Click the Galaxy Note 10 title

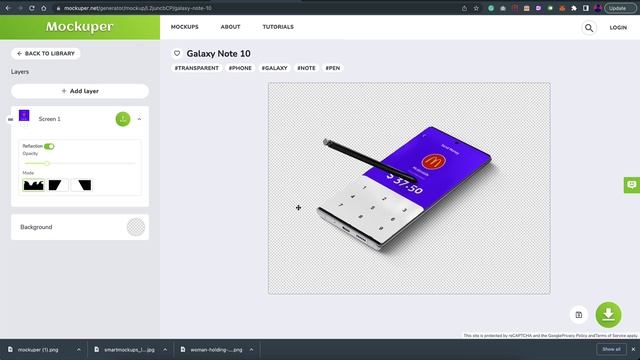(218, 53)
